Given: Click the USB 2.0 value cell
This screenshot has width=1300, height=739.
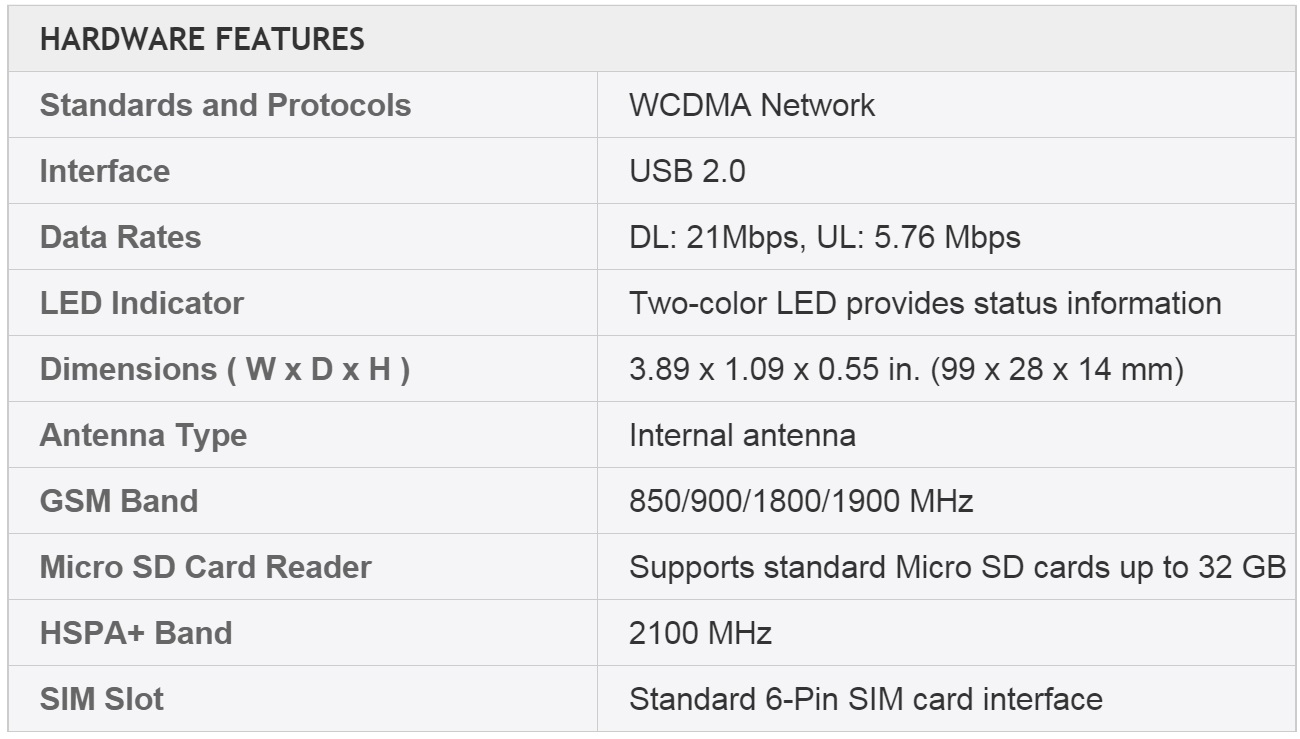Looking at the screenshot, I should [x=687, y=171].
